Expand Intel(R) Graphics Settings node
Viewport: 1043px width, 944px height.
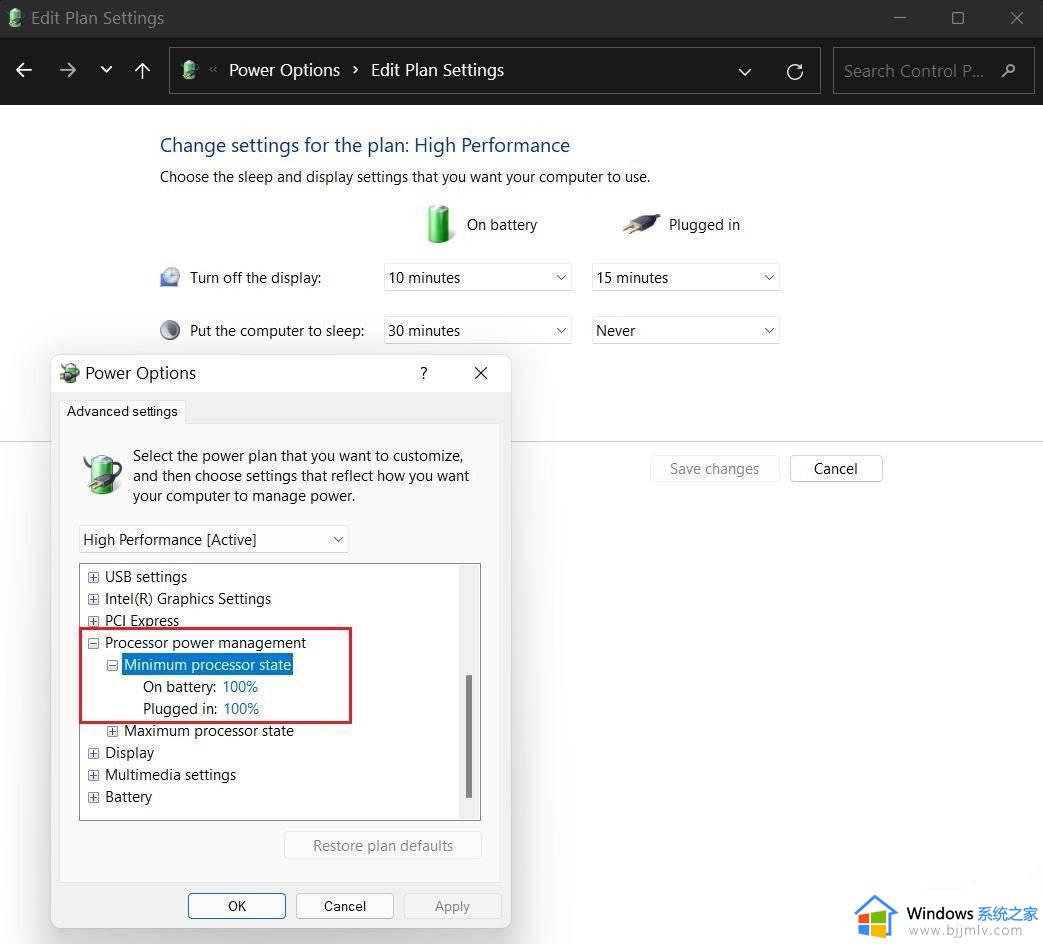pyautogui.click(x=93, y=599)
